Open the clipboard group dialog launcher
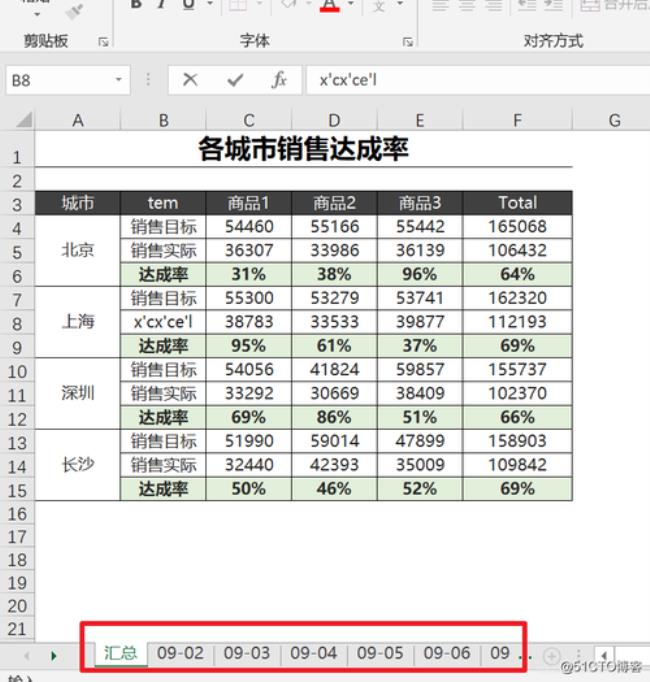650x682 pixels. [103, 42]
